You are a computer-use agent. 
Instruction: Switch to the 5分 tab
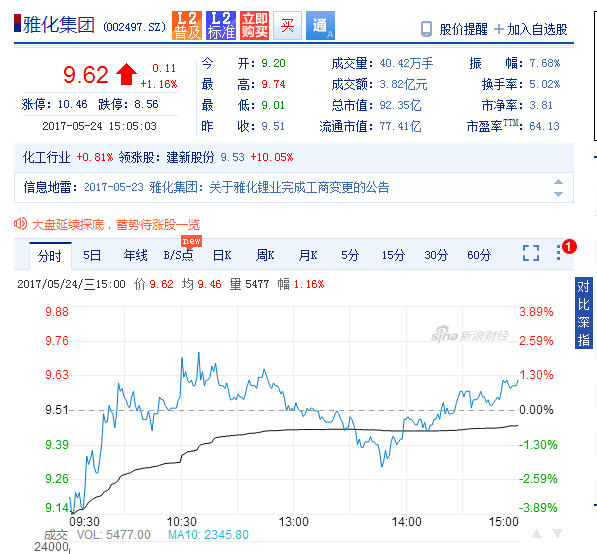click(350, 255)
